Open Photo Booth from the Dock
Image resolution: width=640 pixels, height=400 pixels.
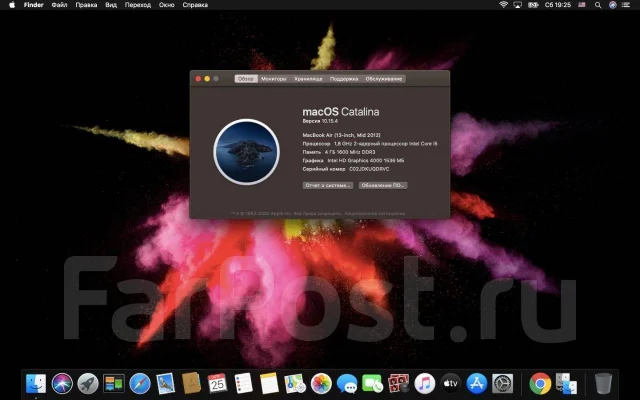coord(399,384)
